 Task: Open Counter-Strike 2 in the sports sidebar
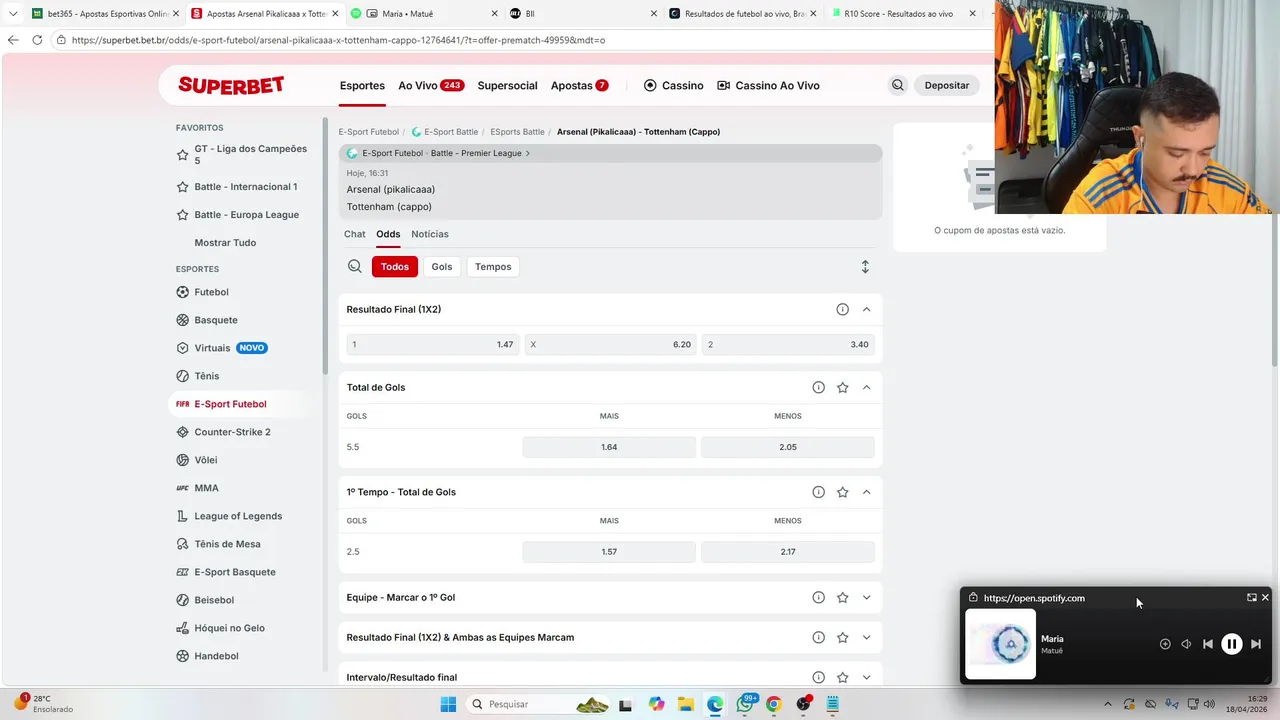tap(232, 432)
